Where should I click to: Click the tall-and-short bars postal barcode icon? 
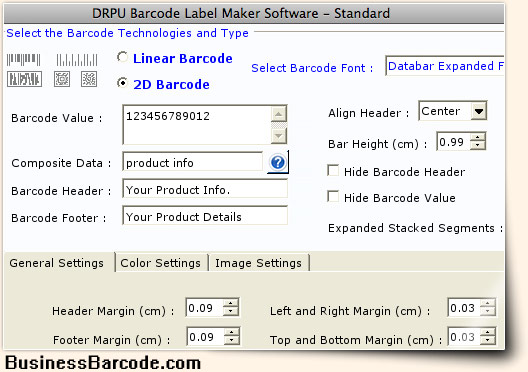[x=77, y=60]
